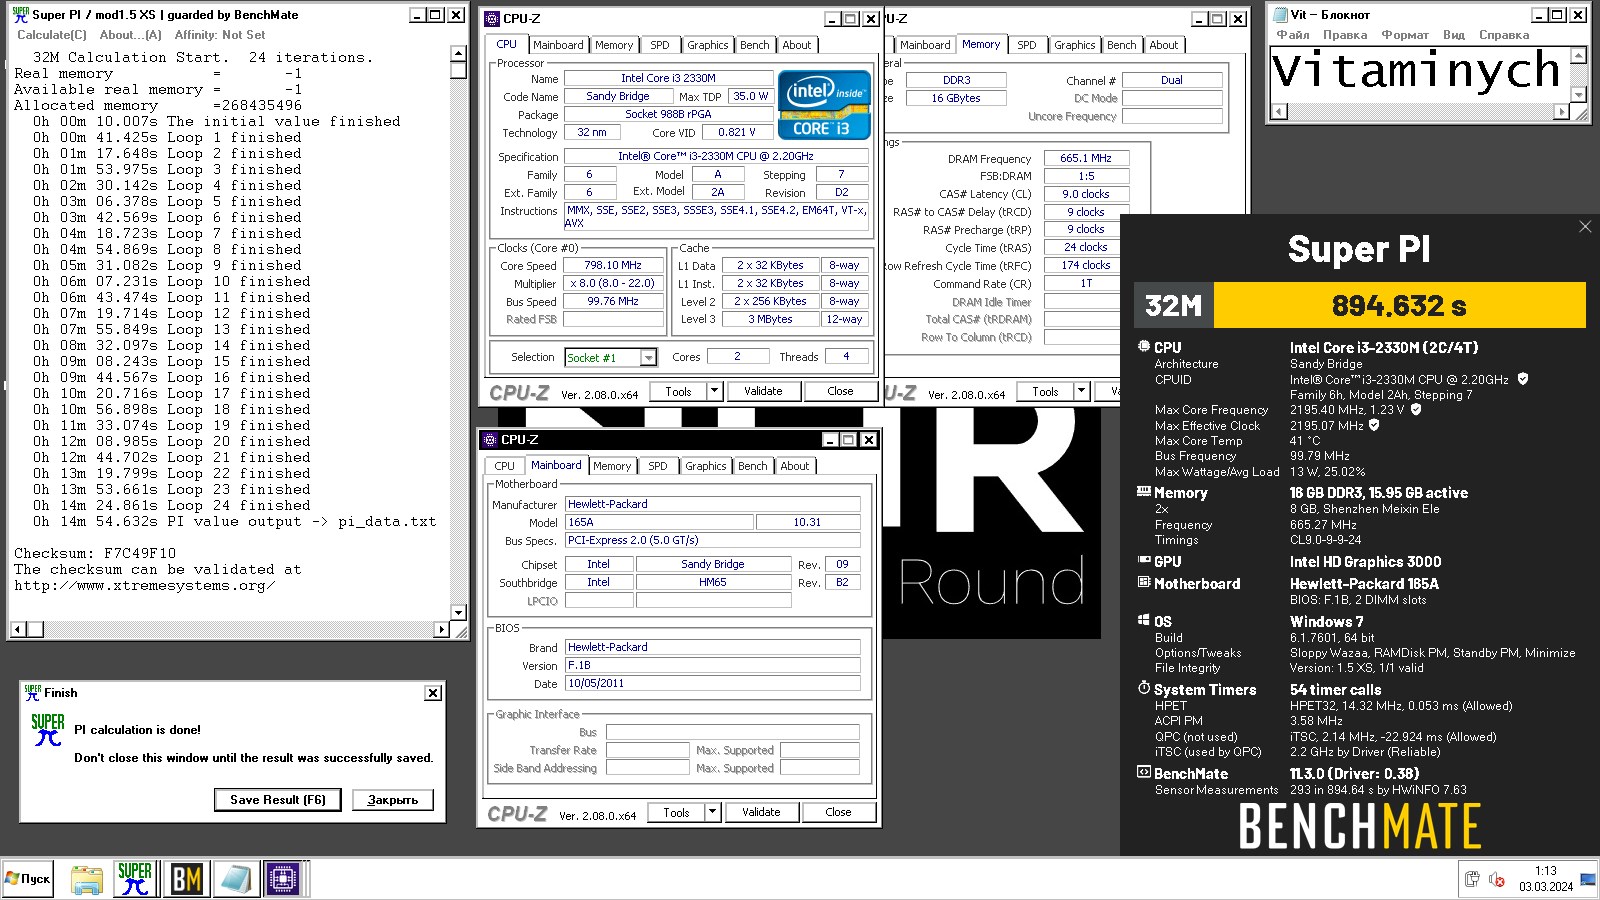Click the BenchMate section icon
This screenshot has width=1600, height=900.
point(1143,772)
